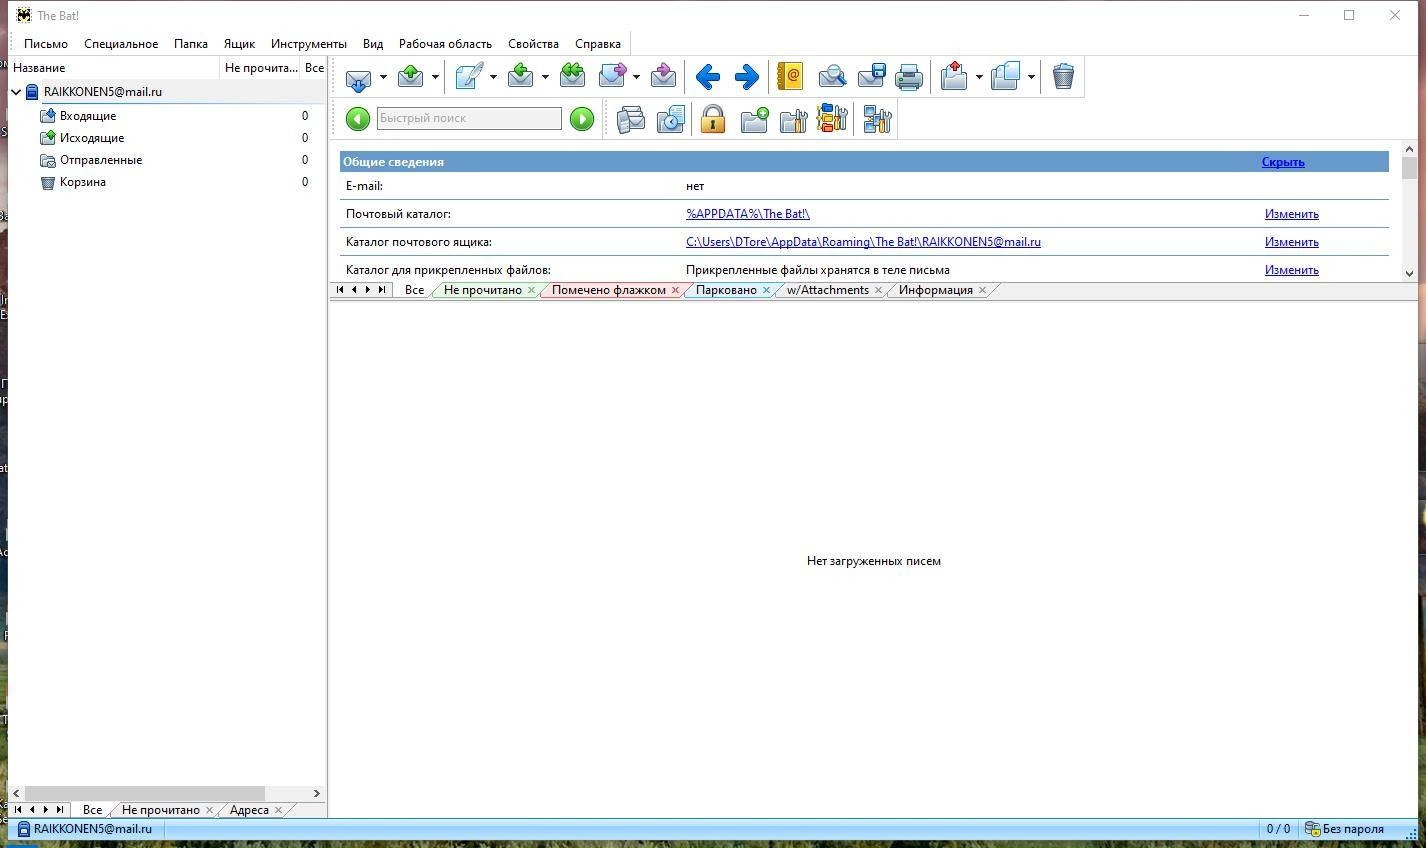Viewport: 1426px width, 848px height.
Task: Click the padlock Lock icon
Action: (713, 119)
